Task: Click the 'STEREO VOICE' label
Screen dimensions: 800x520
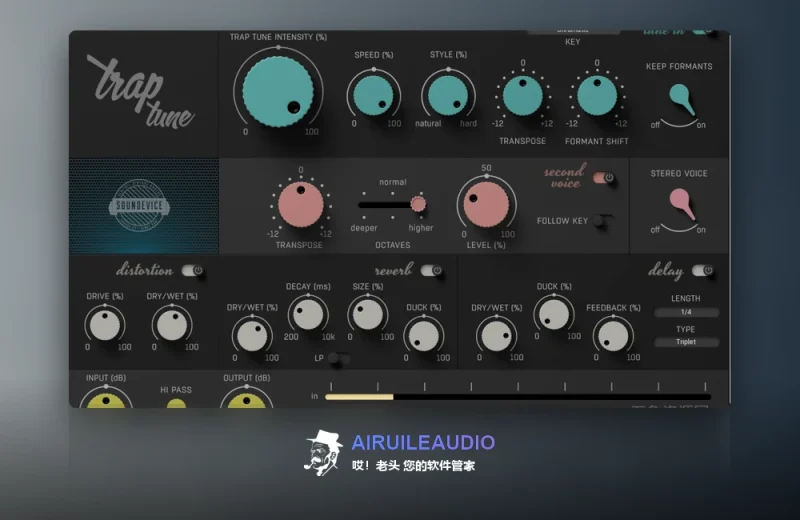Action: click(679, 174)
